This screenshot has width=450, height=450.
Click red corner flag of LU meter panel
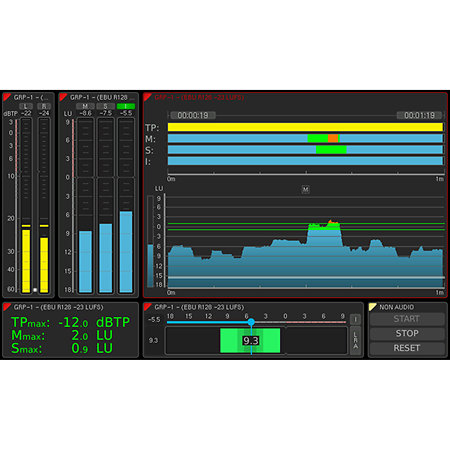tap(62, 97)
